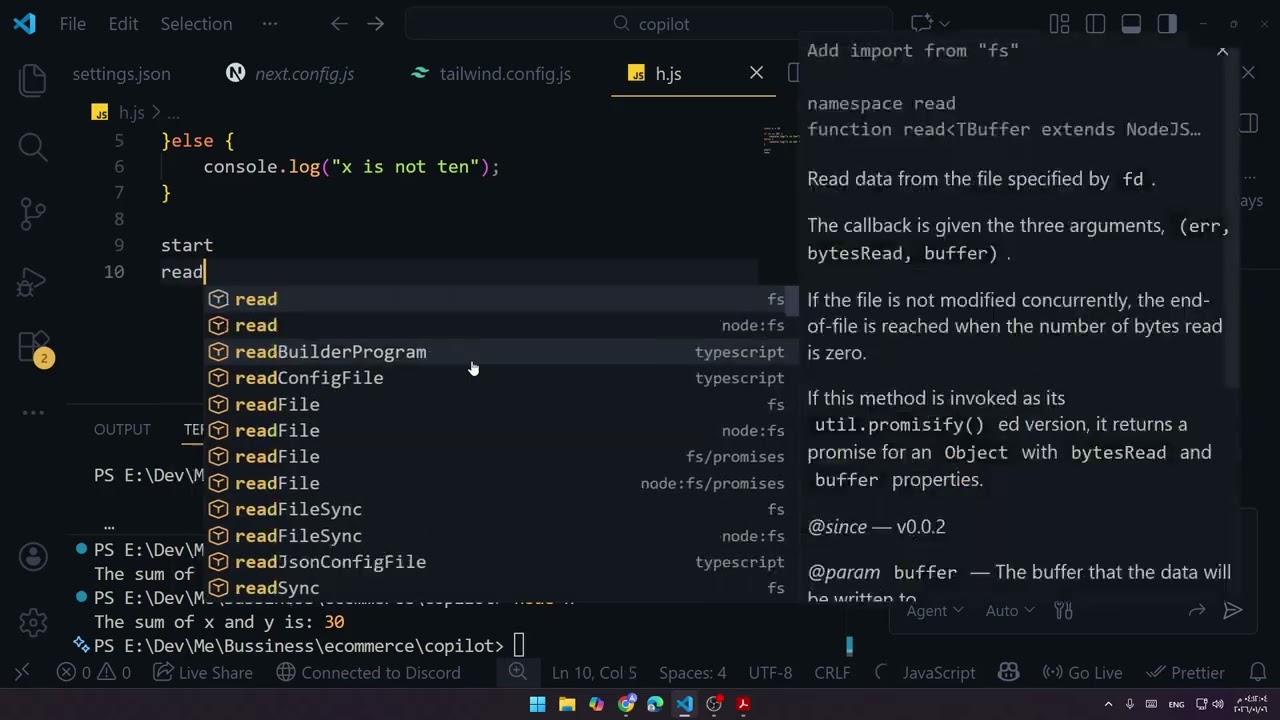Toggle Primary Side Bar visibility
This screenshot has height=720, width=1280.
click(x=1095, y=24)
